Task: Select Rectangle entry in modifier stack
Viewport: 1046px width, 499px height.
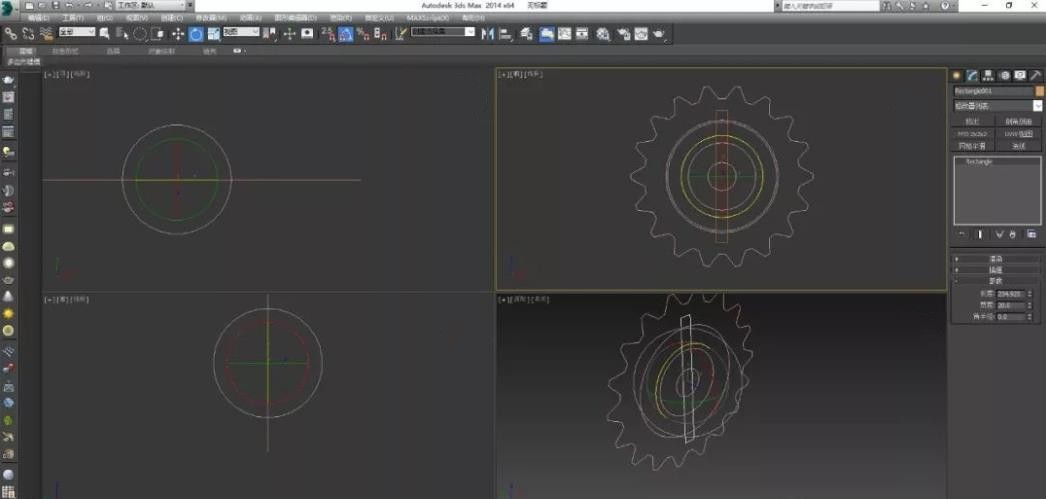Action: [978, 161]
